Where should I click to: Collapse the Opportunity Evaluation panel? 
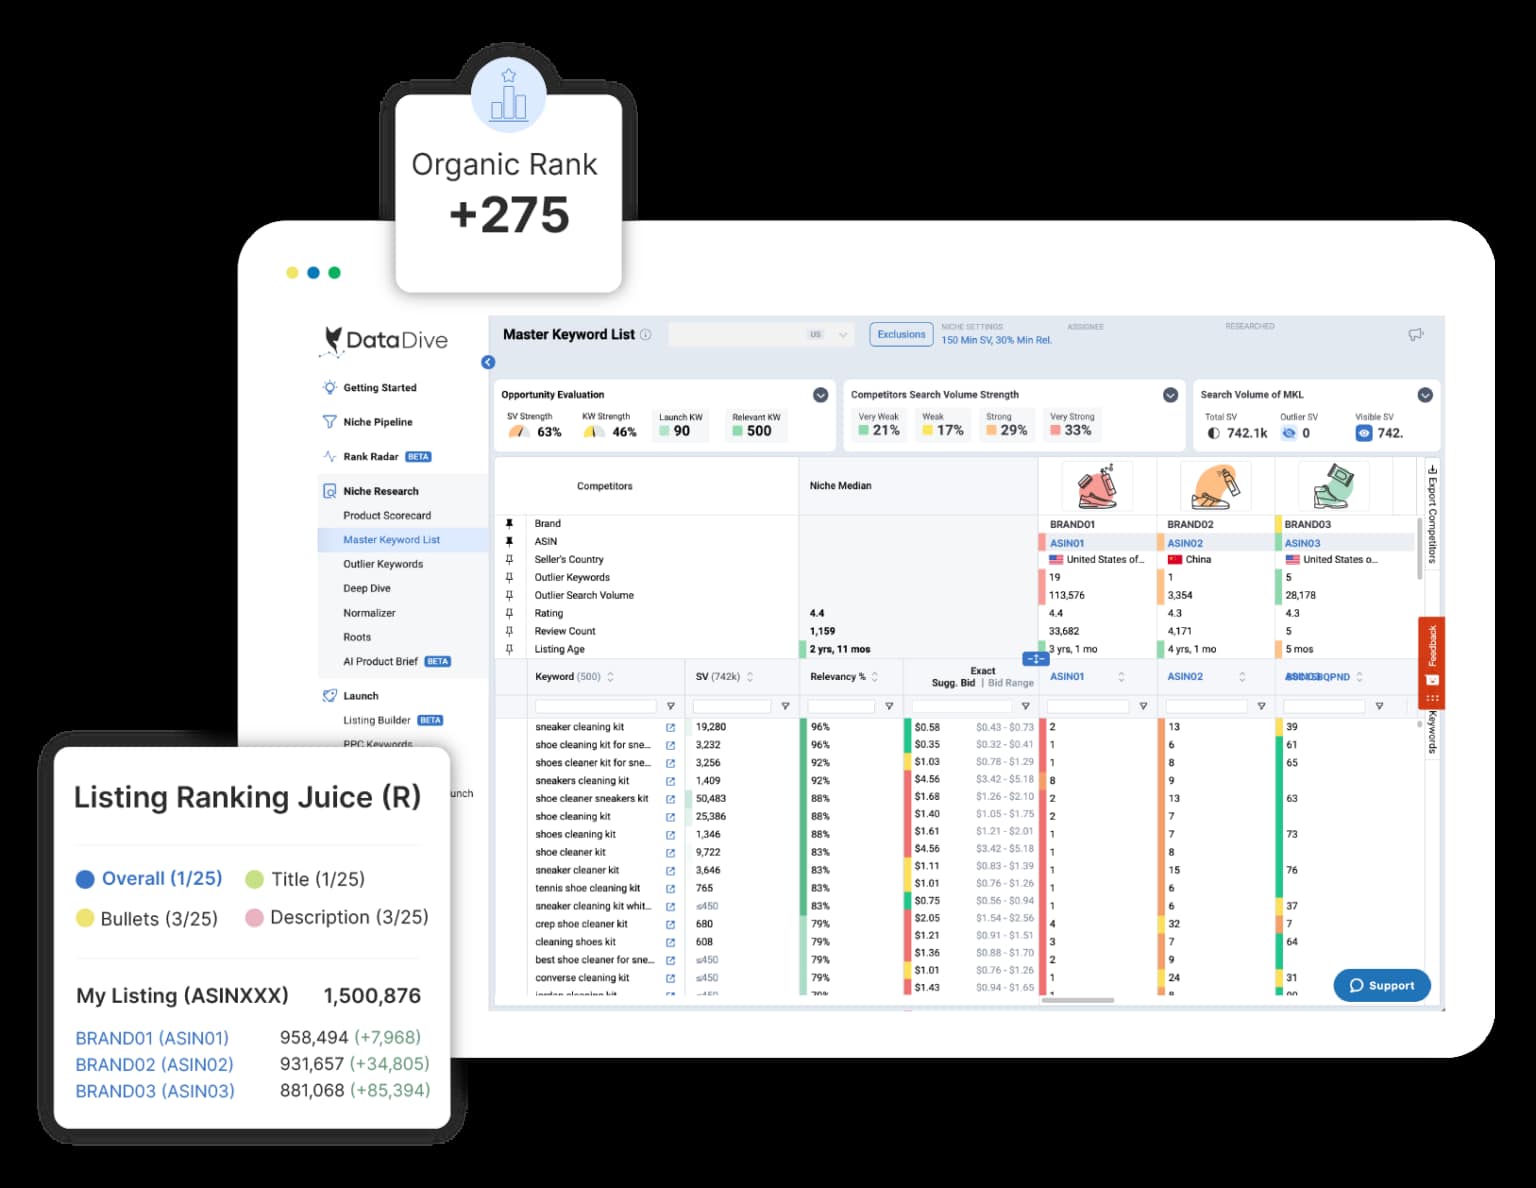(x=821, y=395)
